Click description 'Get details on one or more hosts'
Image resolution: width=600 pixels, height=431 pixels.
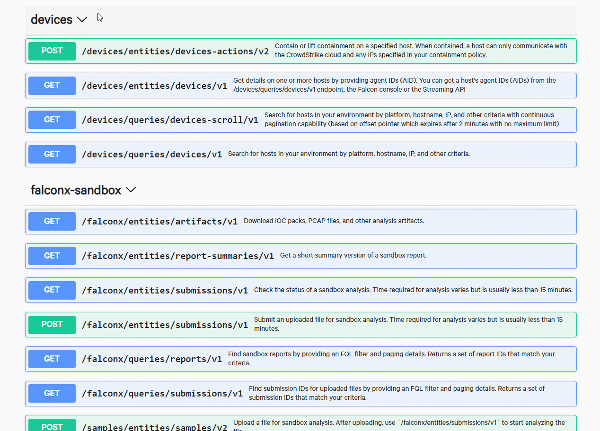(395, 85)
